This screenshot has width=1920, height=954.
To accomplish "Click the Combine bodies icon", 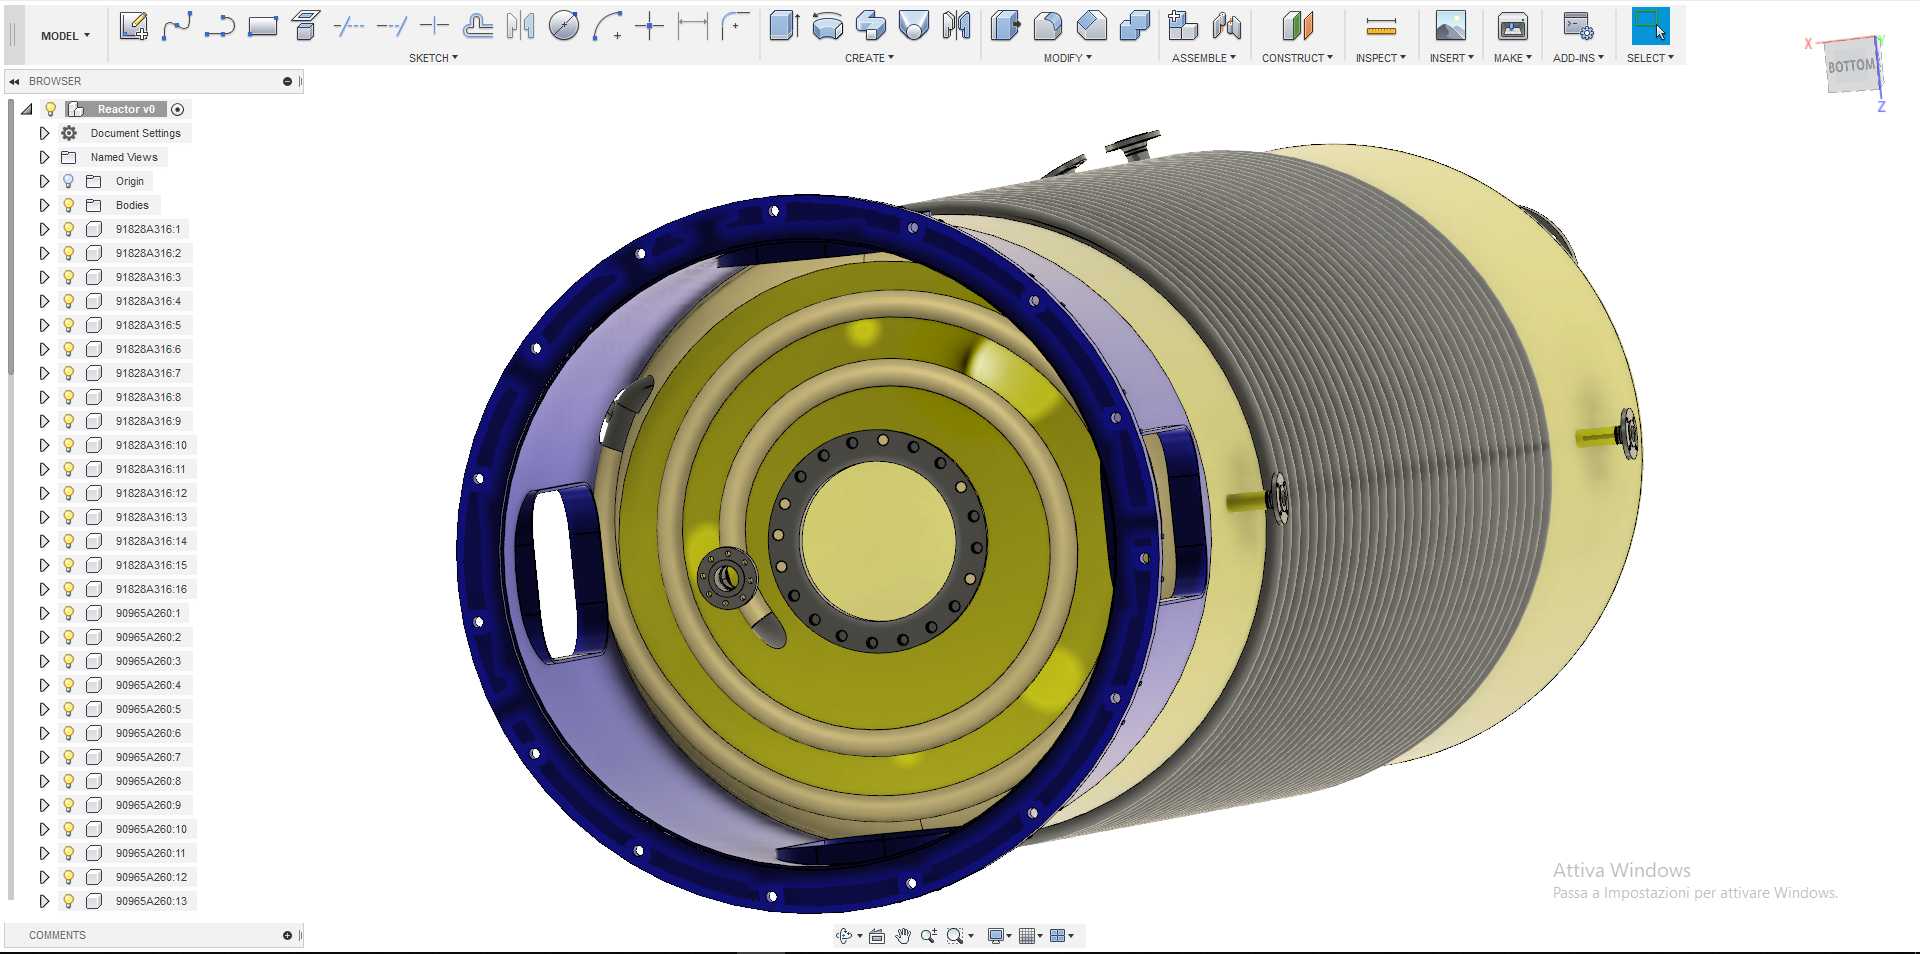I will (1134, 26).
